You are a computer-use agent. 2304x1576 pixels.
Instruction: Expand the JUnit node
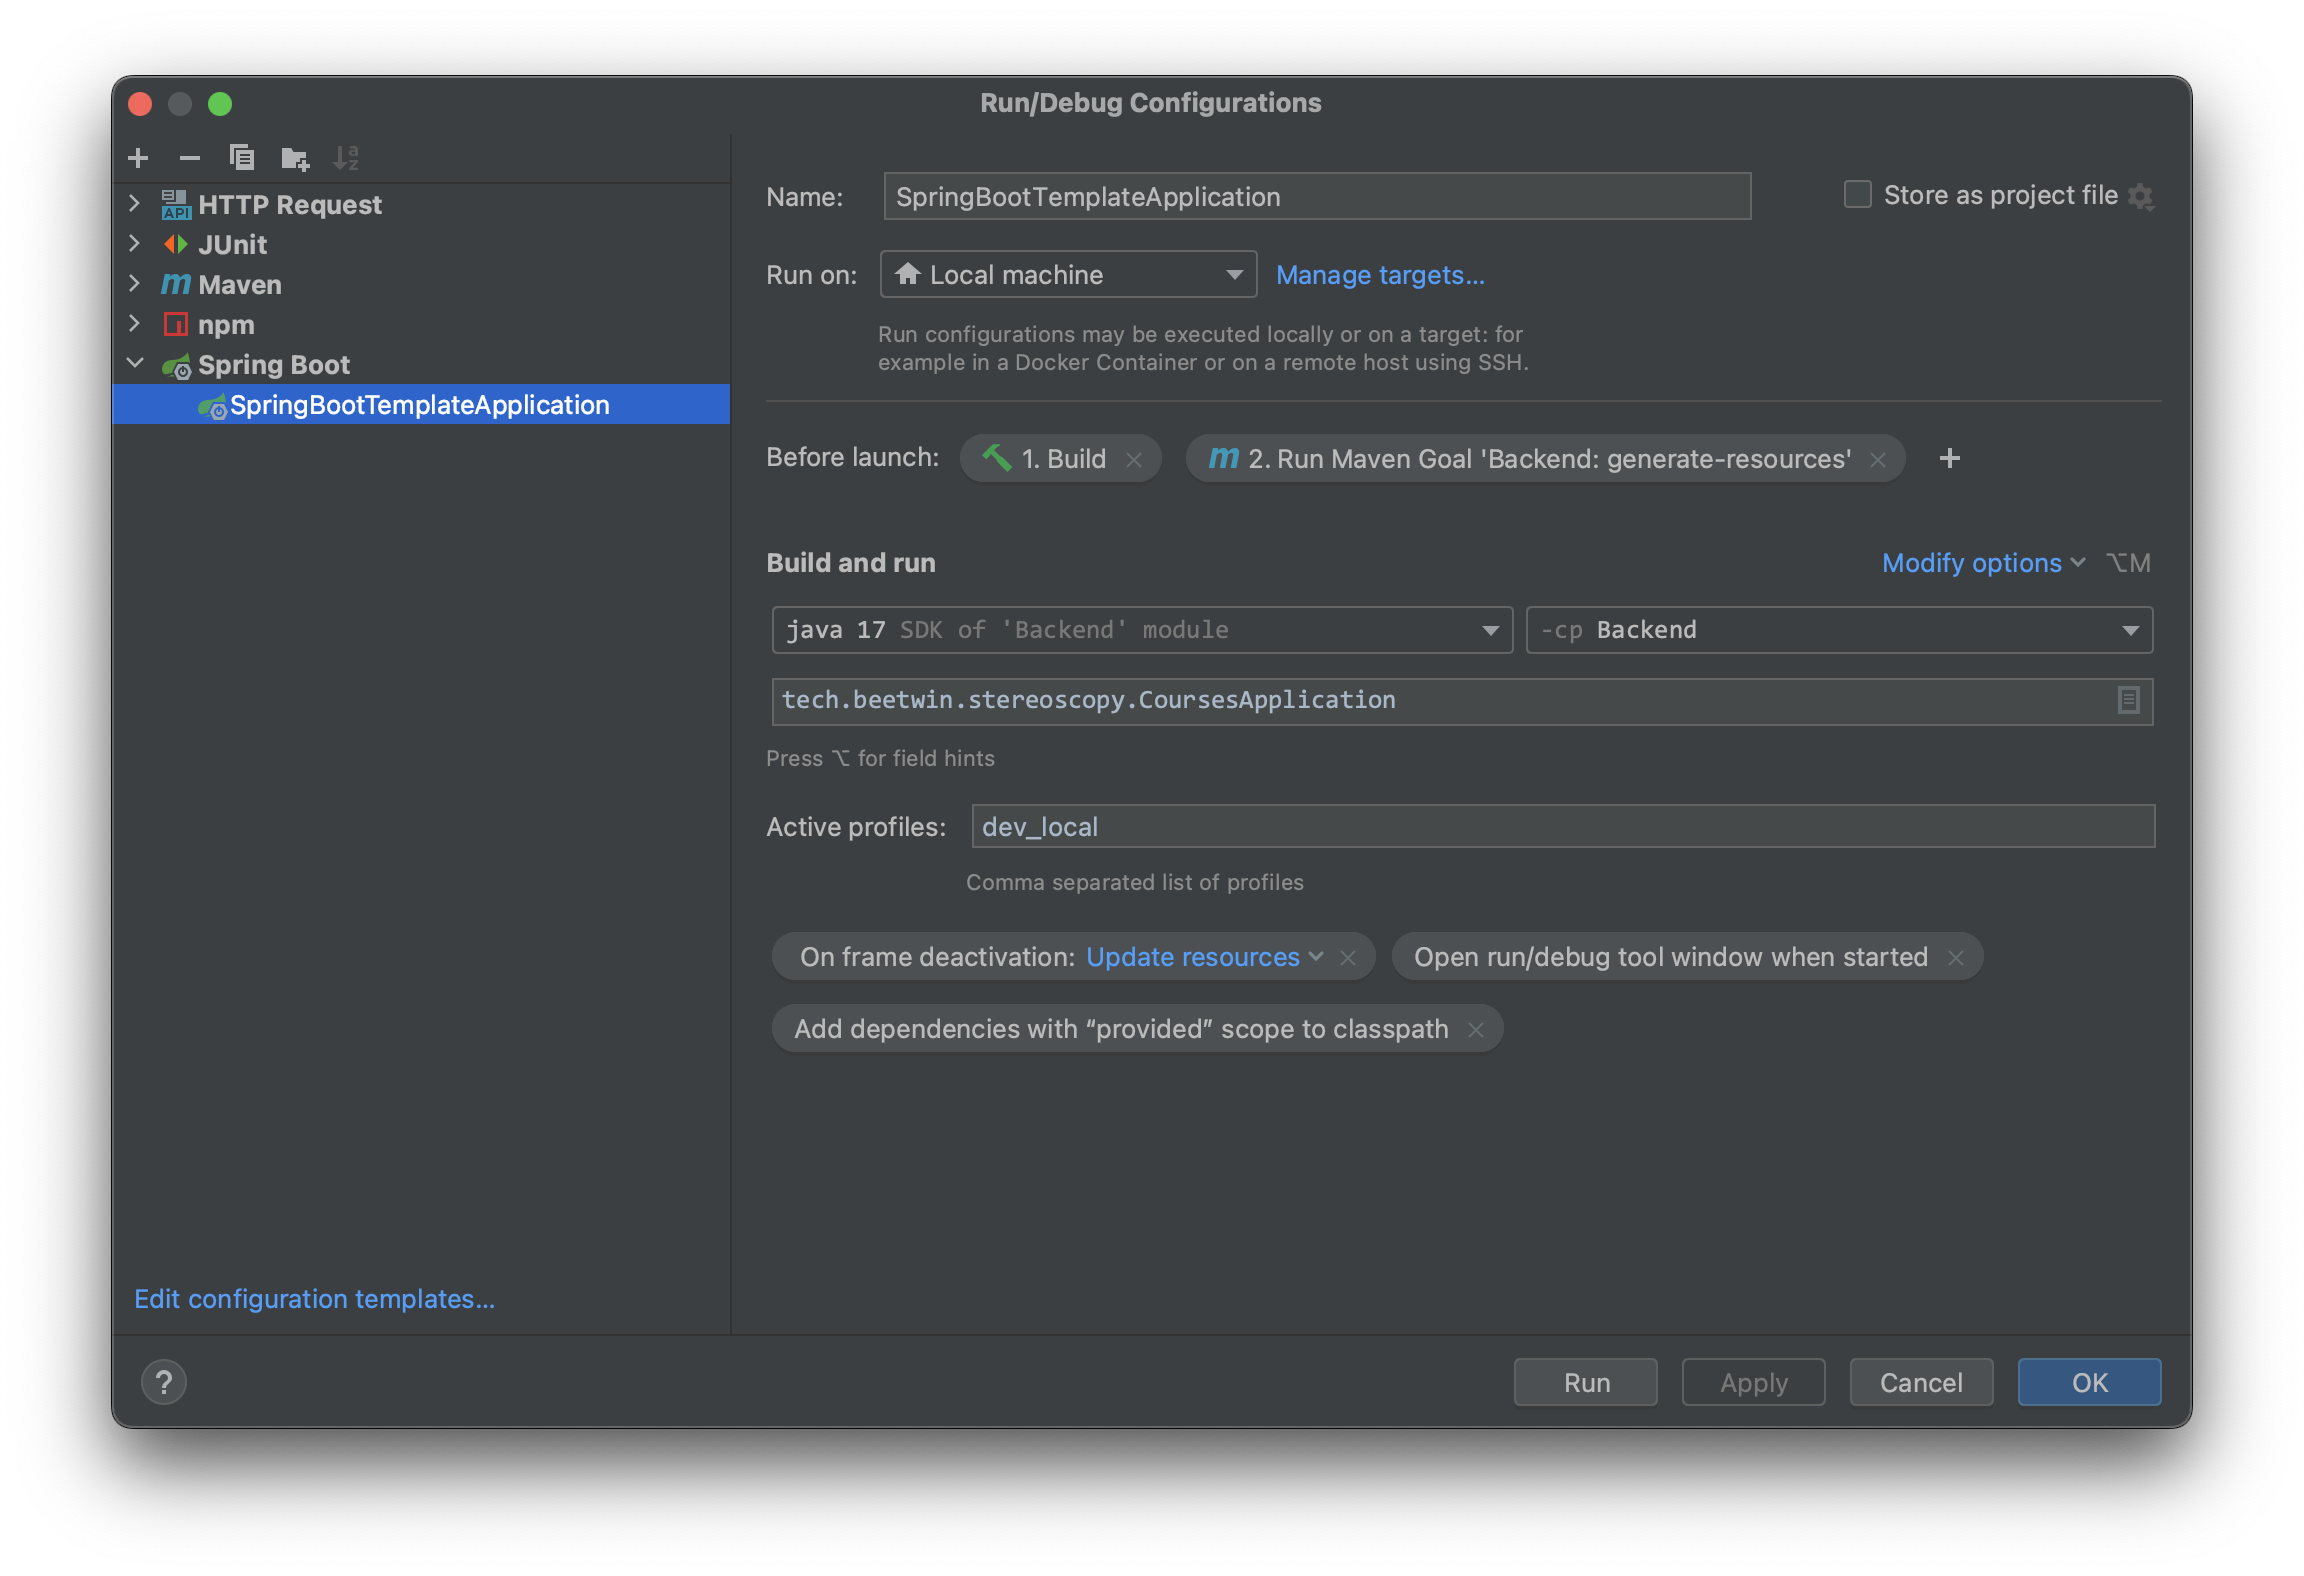[x=135, y=244]
